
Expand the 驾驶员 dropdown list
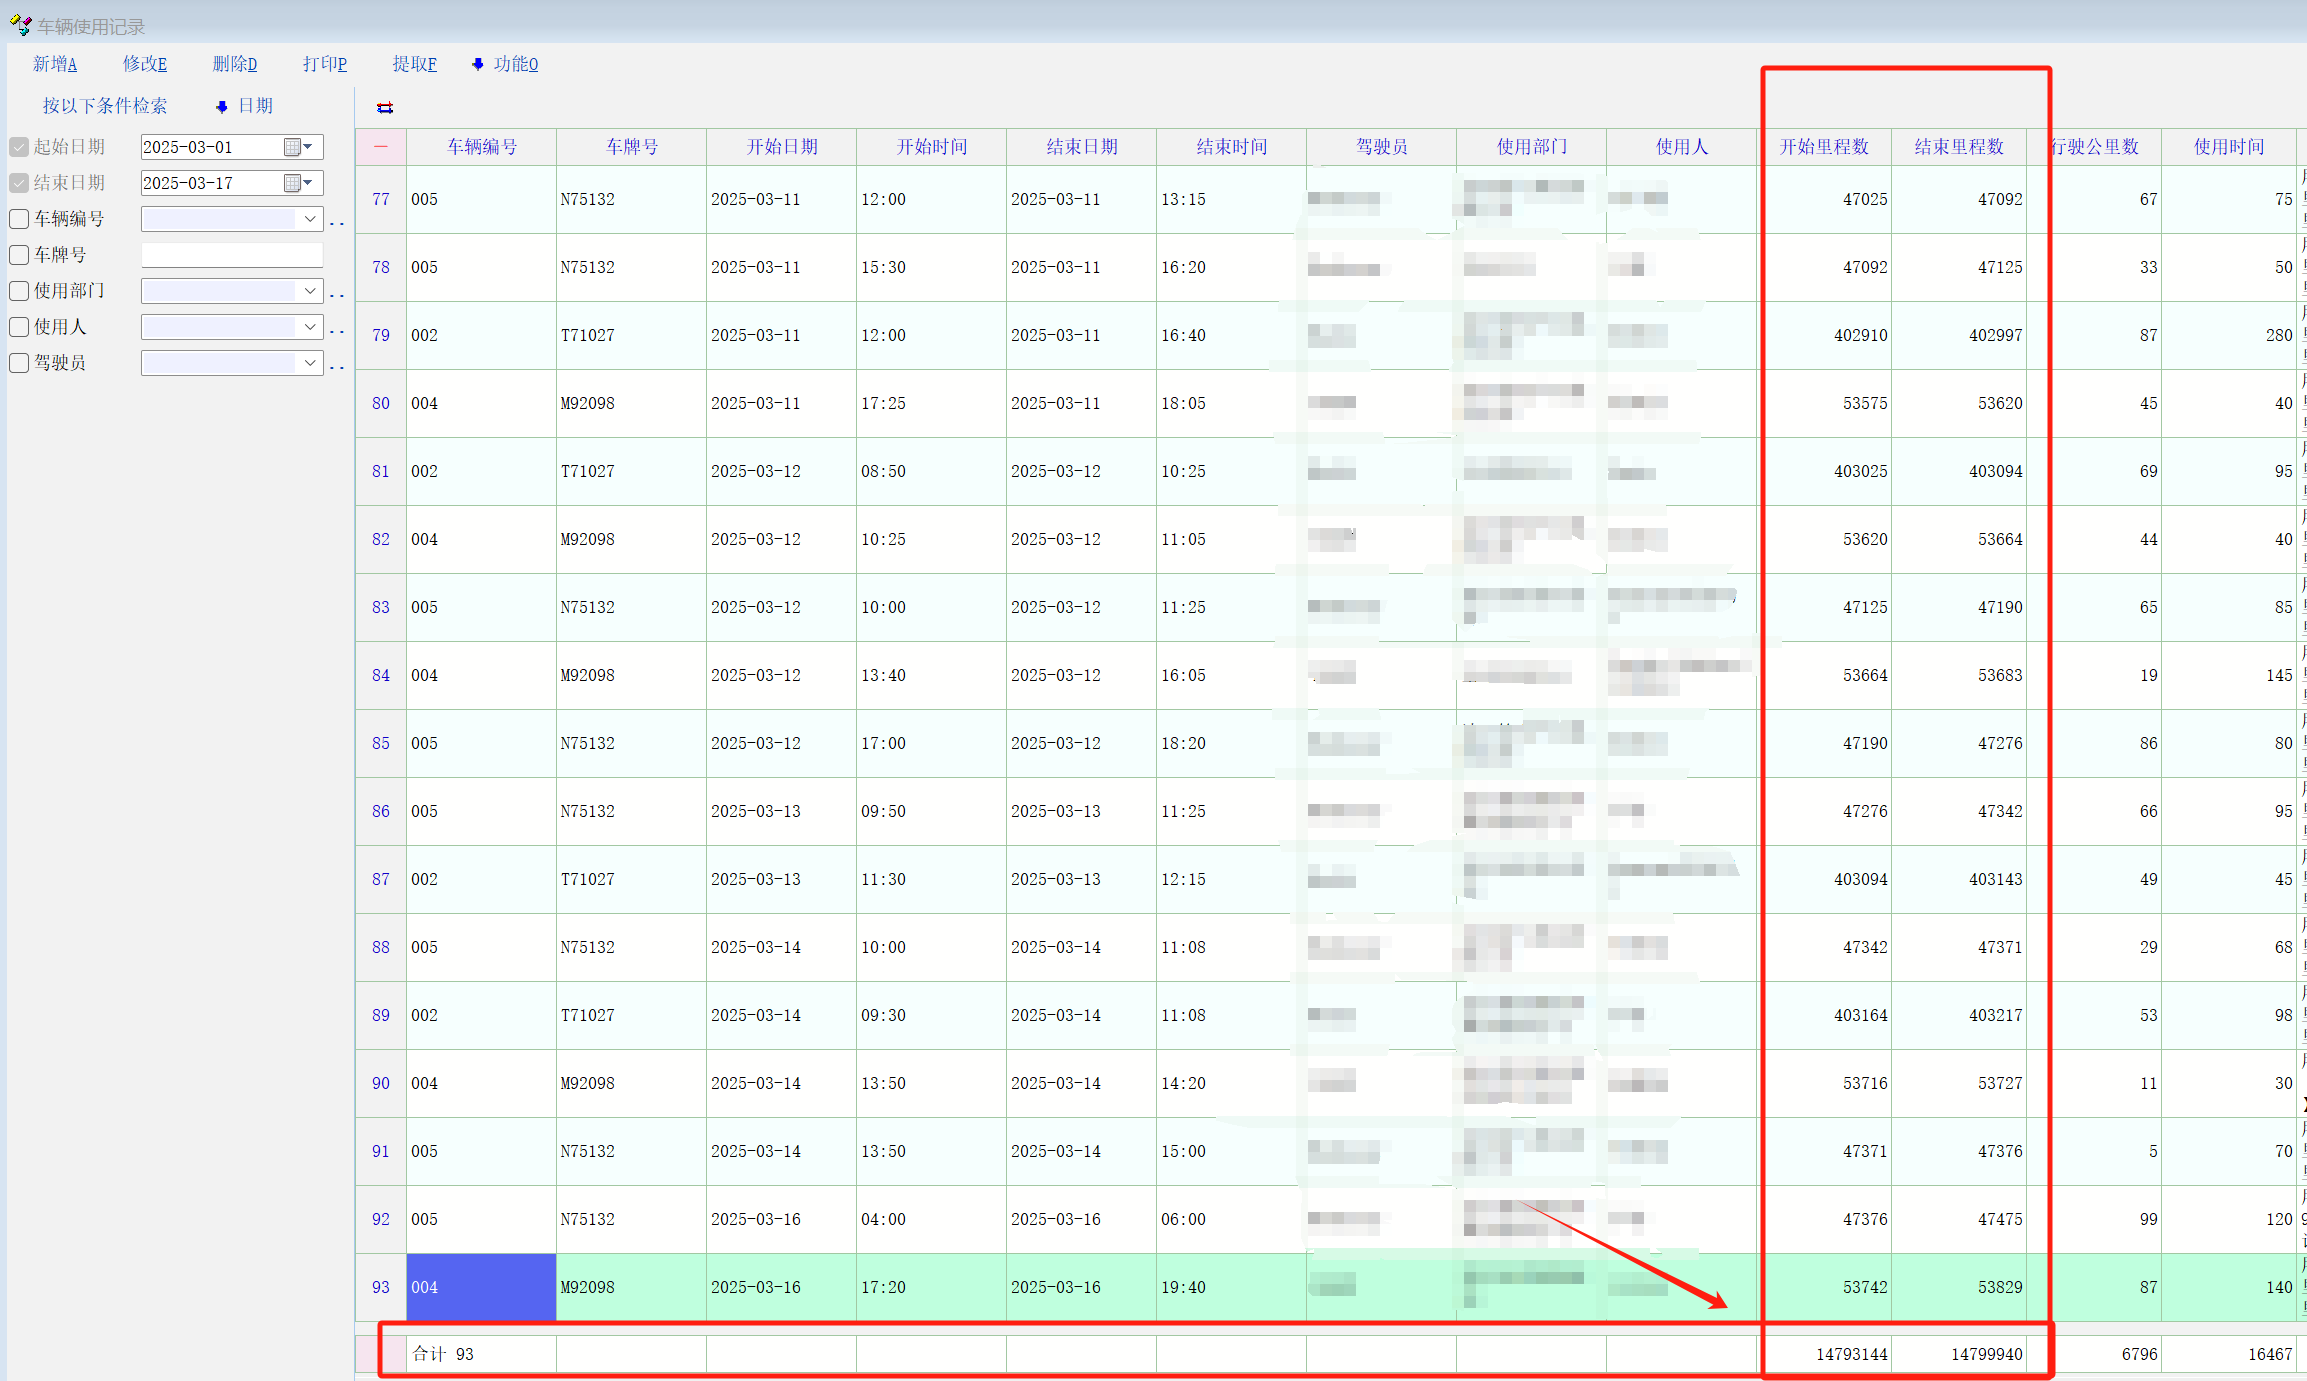(x=310, y=363)
